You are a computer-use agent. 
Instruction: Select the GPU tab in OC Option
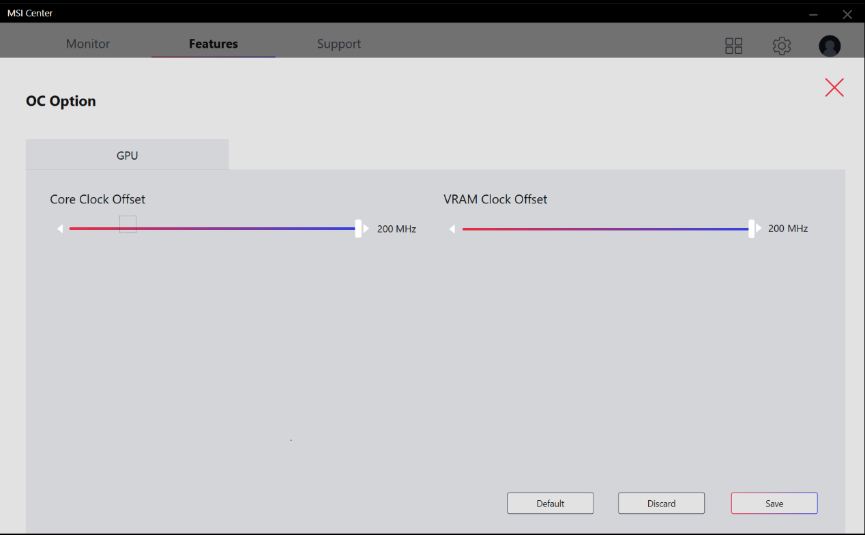[127, 155]
